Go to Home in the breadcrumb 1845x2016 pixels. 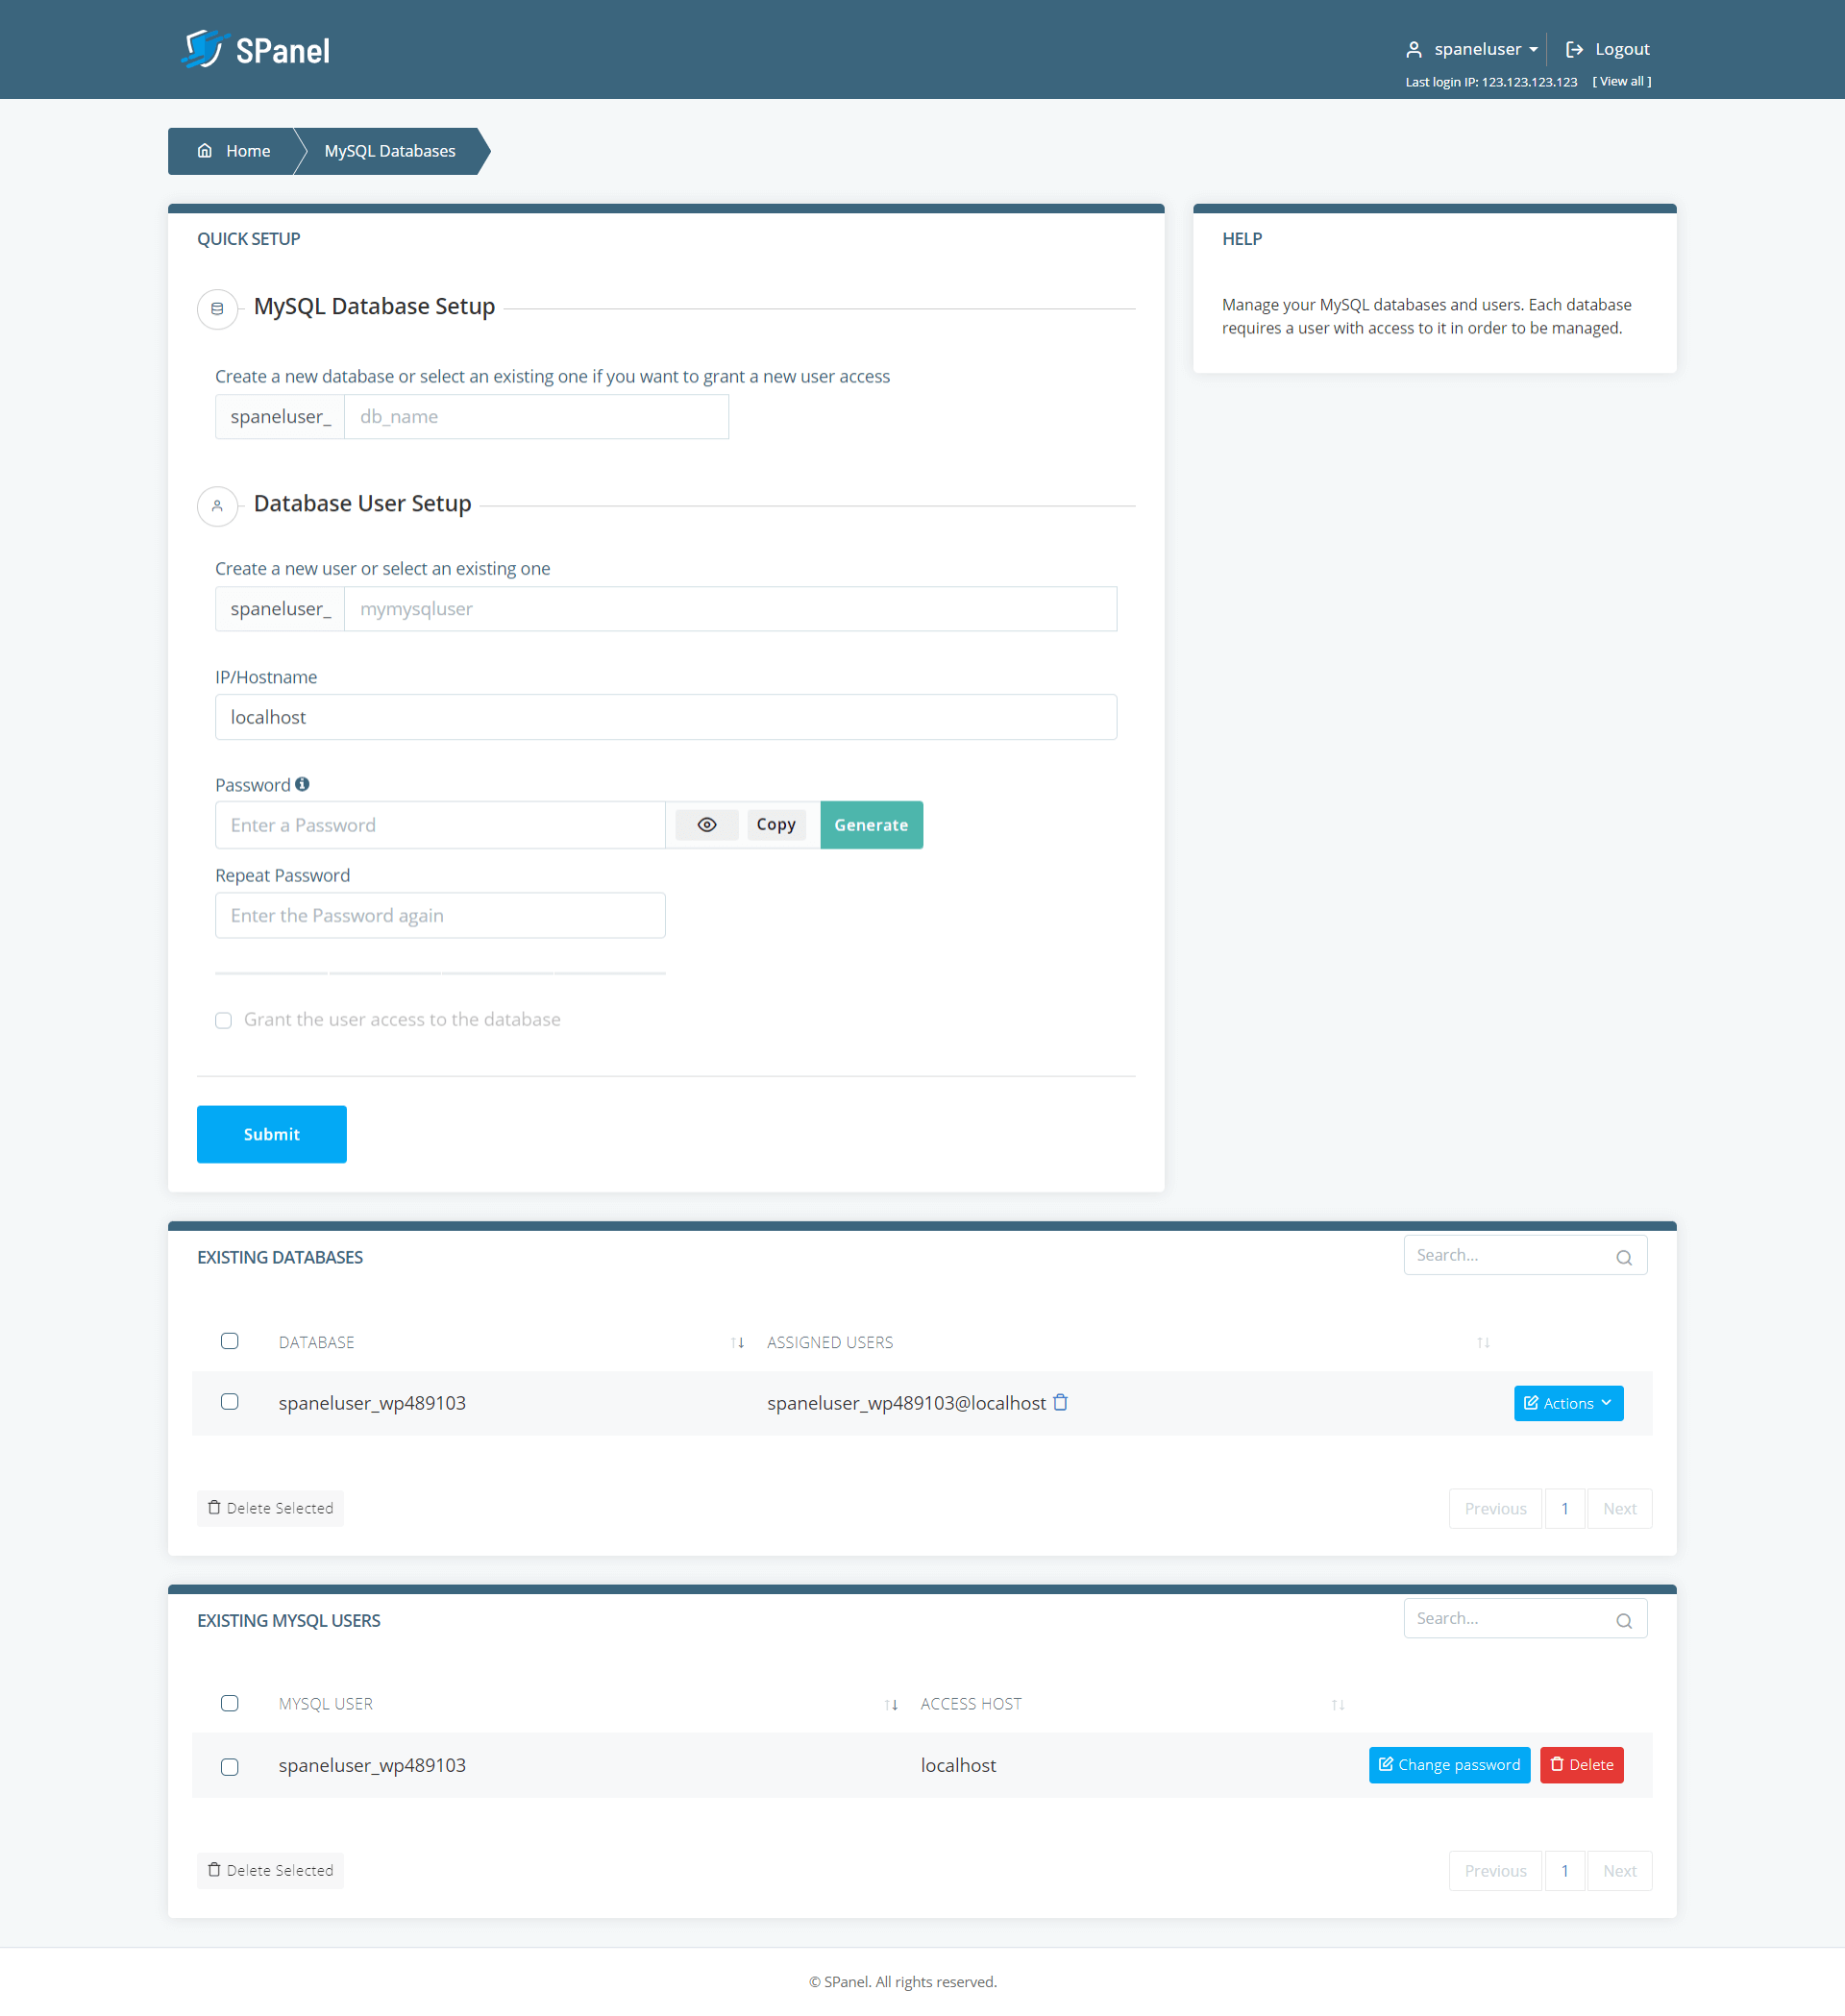tap(234, 151)
